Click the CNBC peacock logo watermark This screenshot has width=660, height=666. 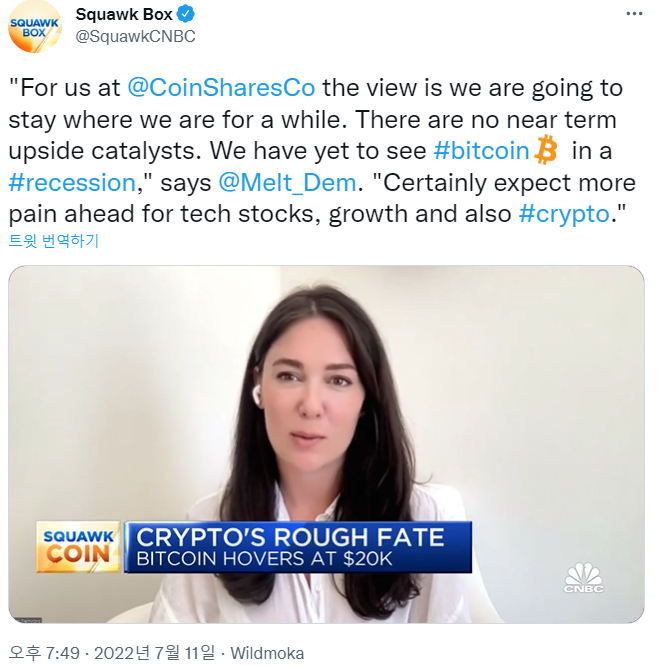pos(584,578)
